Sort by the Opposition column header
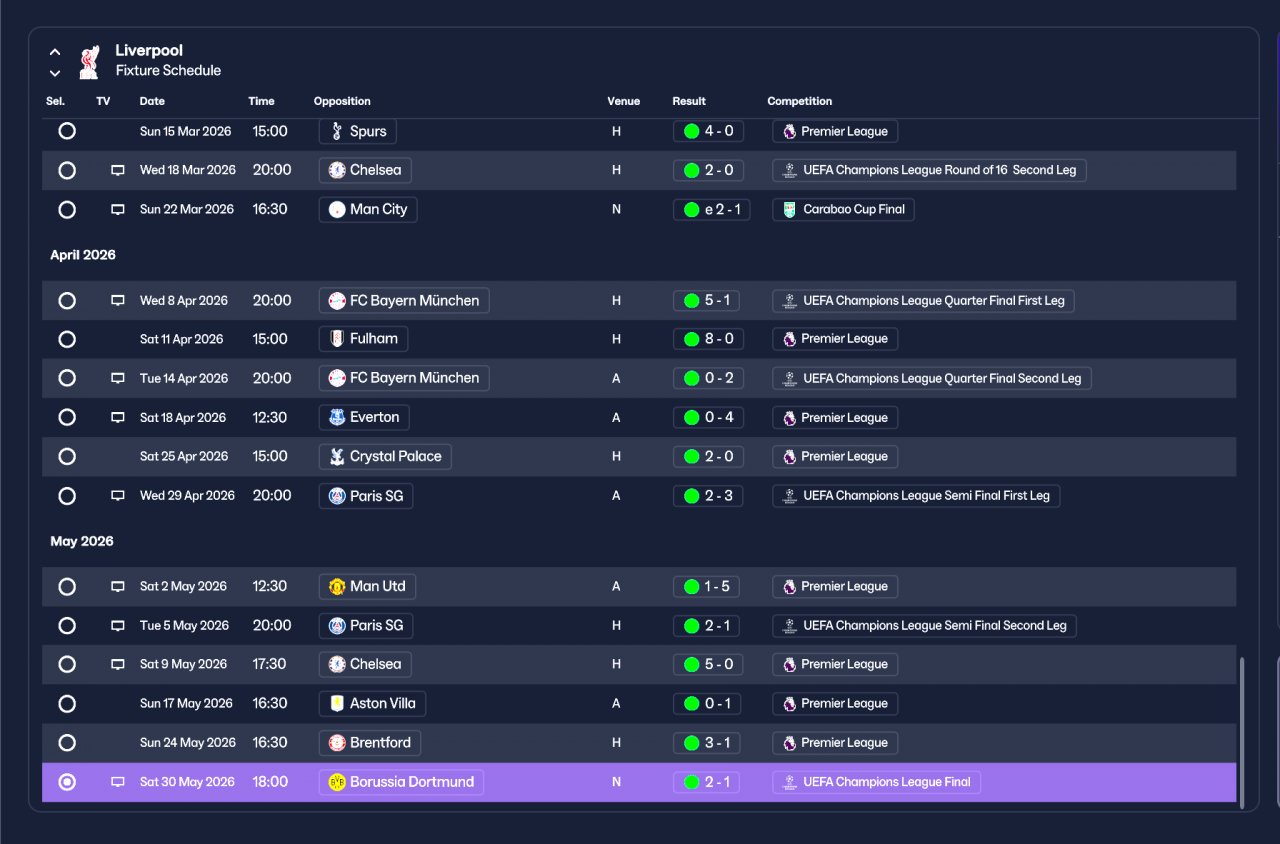This screenshot has height=844, width=1280. coord(342,101)
